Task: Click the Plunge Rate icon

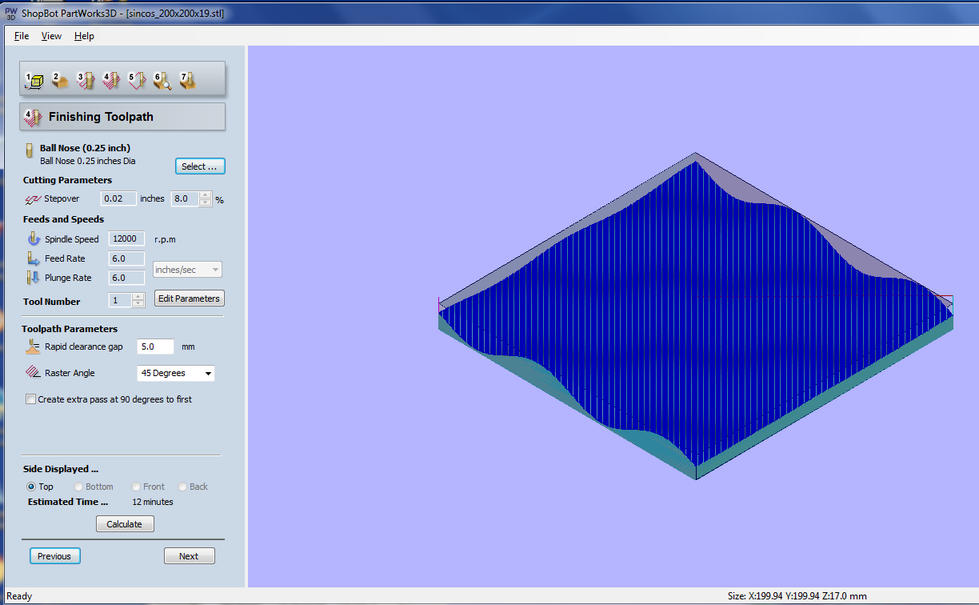Action: pyautogui.click(x=33, y=277)
